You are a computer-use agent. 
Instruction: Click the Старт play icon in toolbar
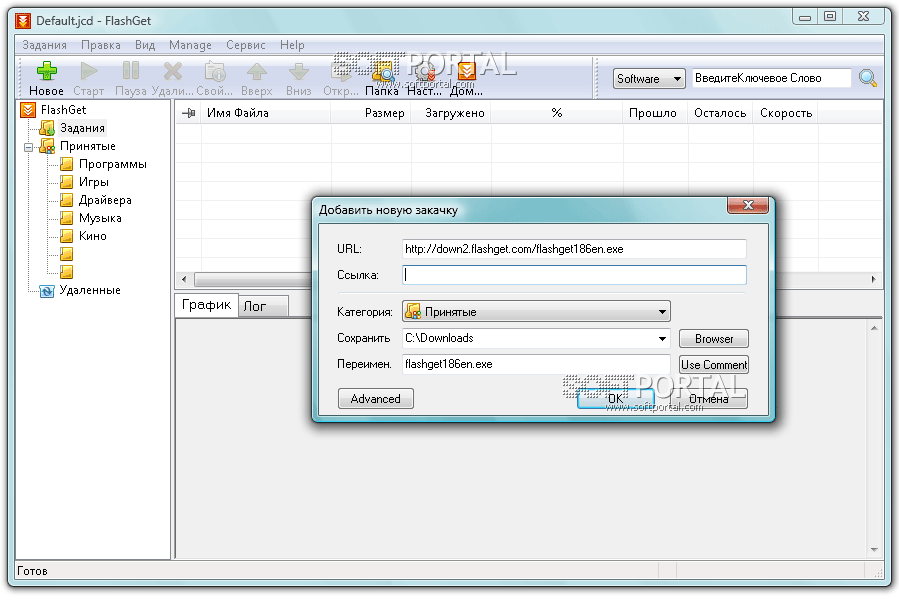[x=89, y=71]
